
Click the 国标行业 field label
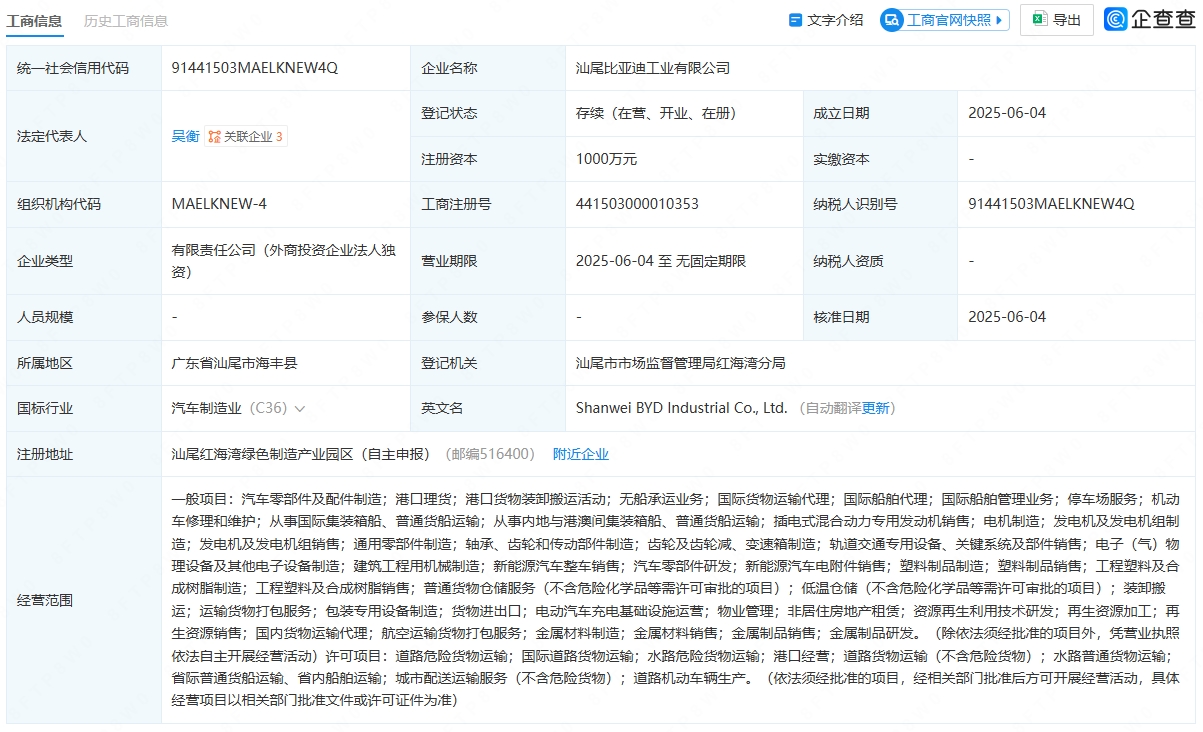pos(45,408)
